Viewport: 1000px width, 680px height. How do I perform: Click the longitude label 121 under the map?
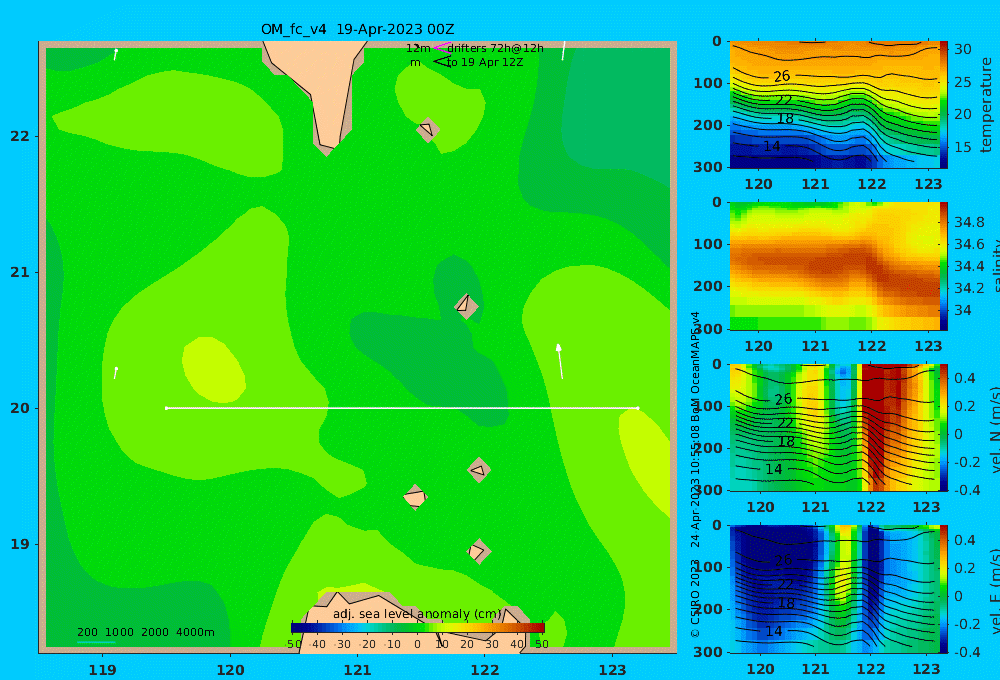click(357, 670)
